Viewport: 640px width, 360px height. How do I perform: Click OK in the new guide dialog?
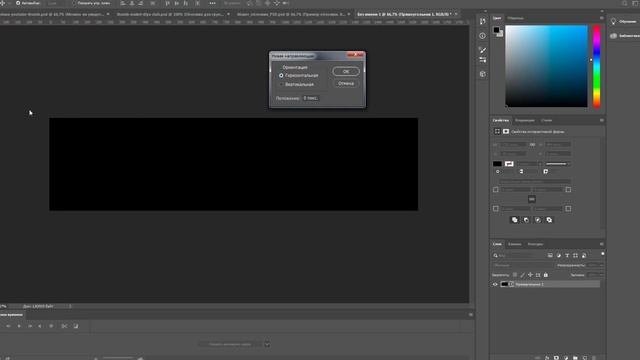(x=346, y=71)
